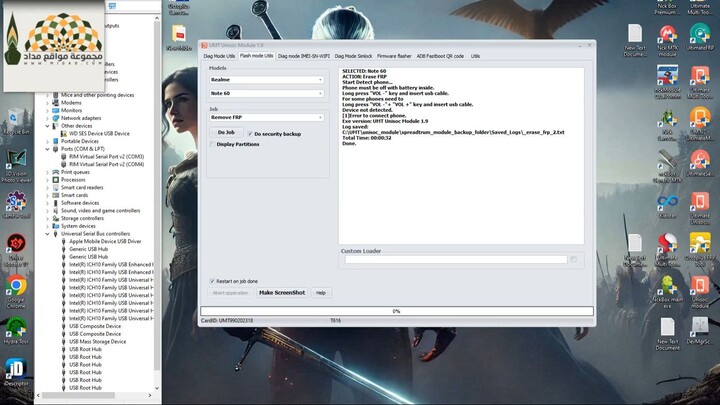Switch to Diag Mode Utils tab

[219, 56]
